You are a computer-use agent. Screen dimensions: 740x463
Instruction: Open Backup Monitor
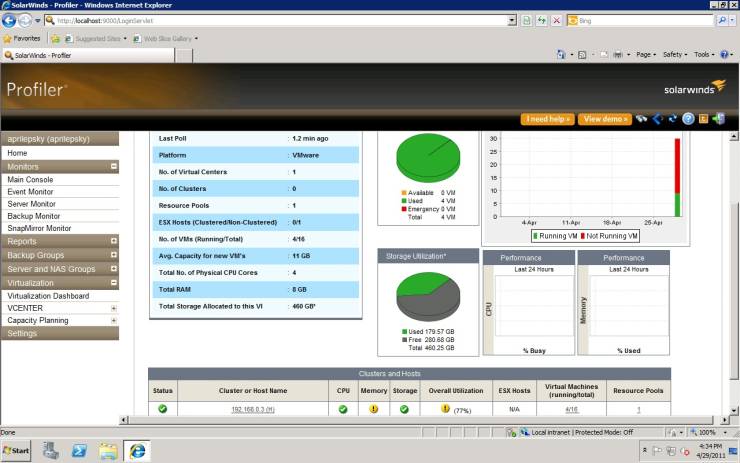tap(34, 216)
